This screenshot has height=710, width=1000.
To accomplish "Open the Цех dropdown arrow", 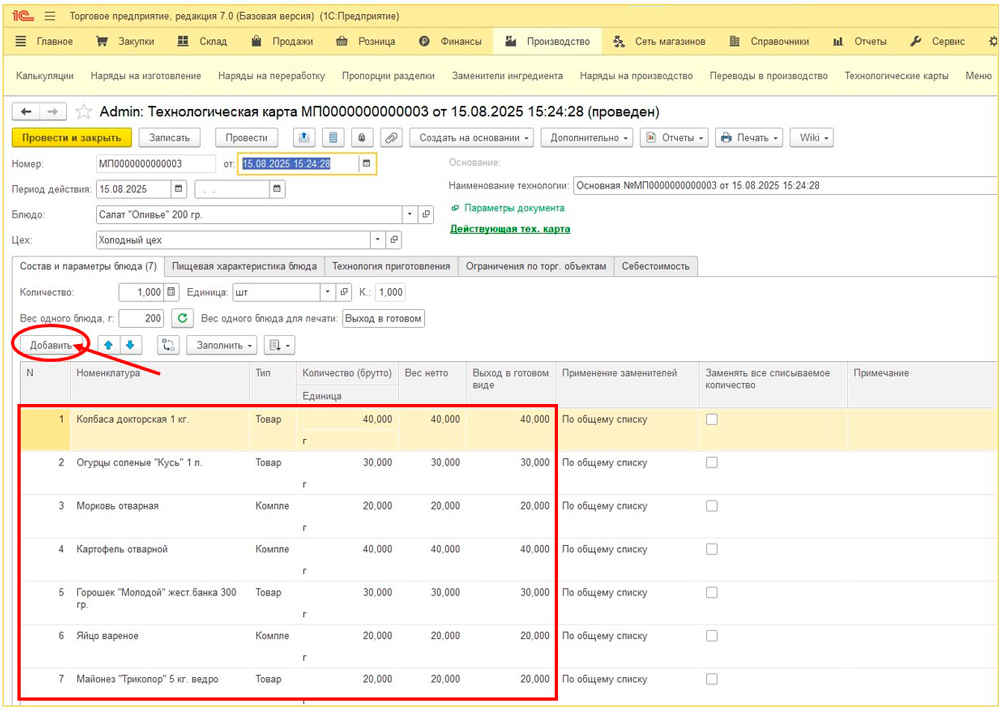I will 377,240.
